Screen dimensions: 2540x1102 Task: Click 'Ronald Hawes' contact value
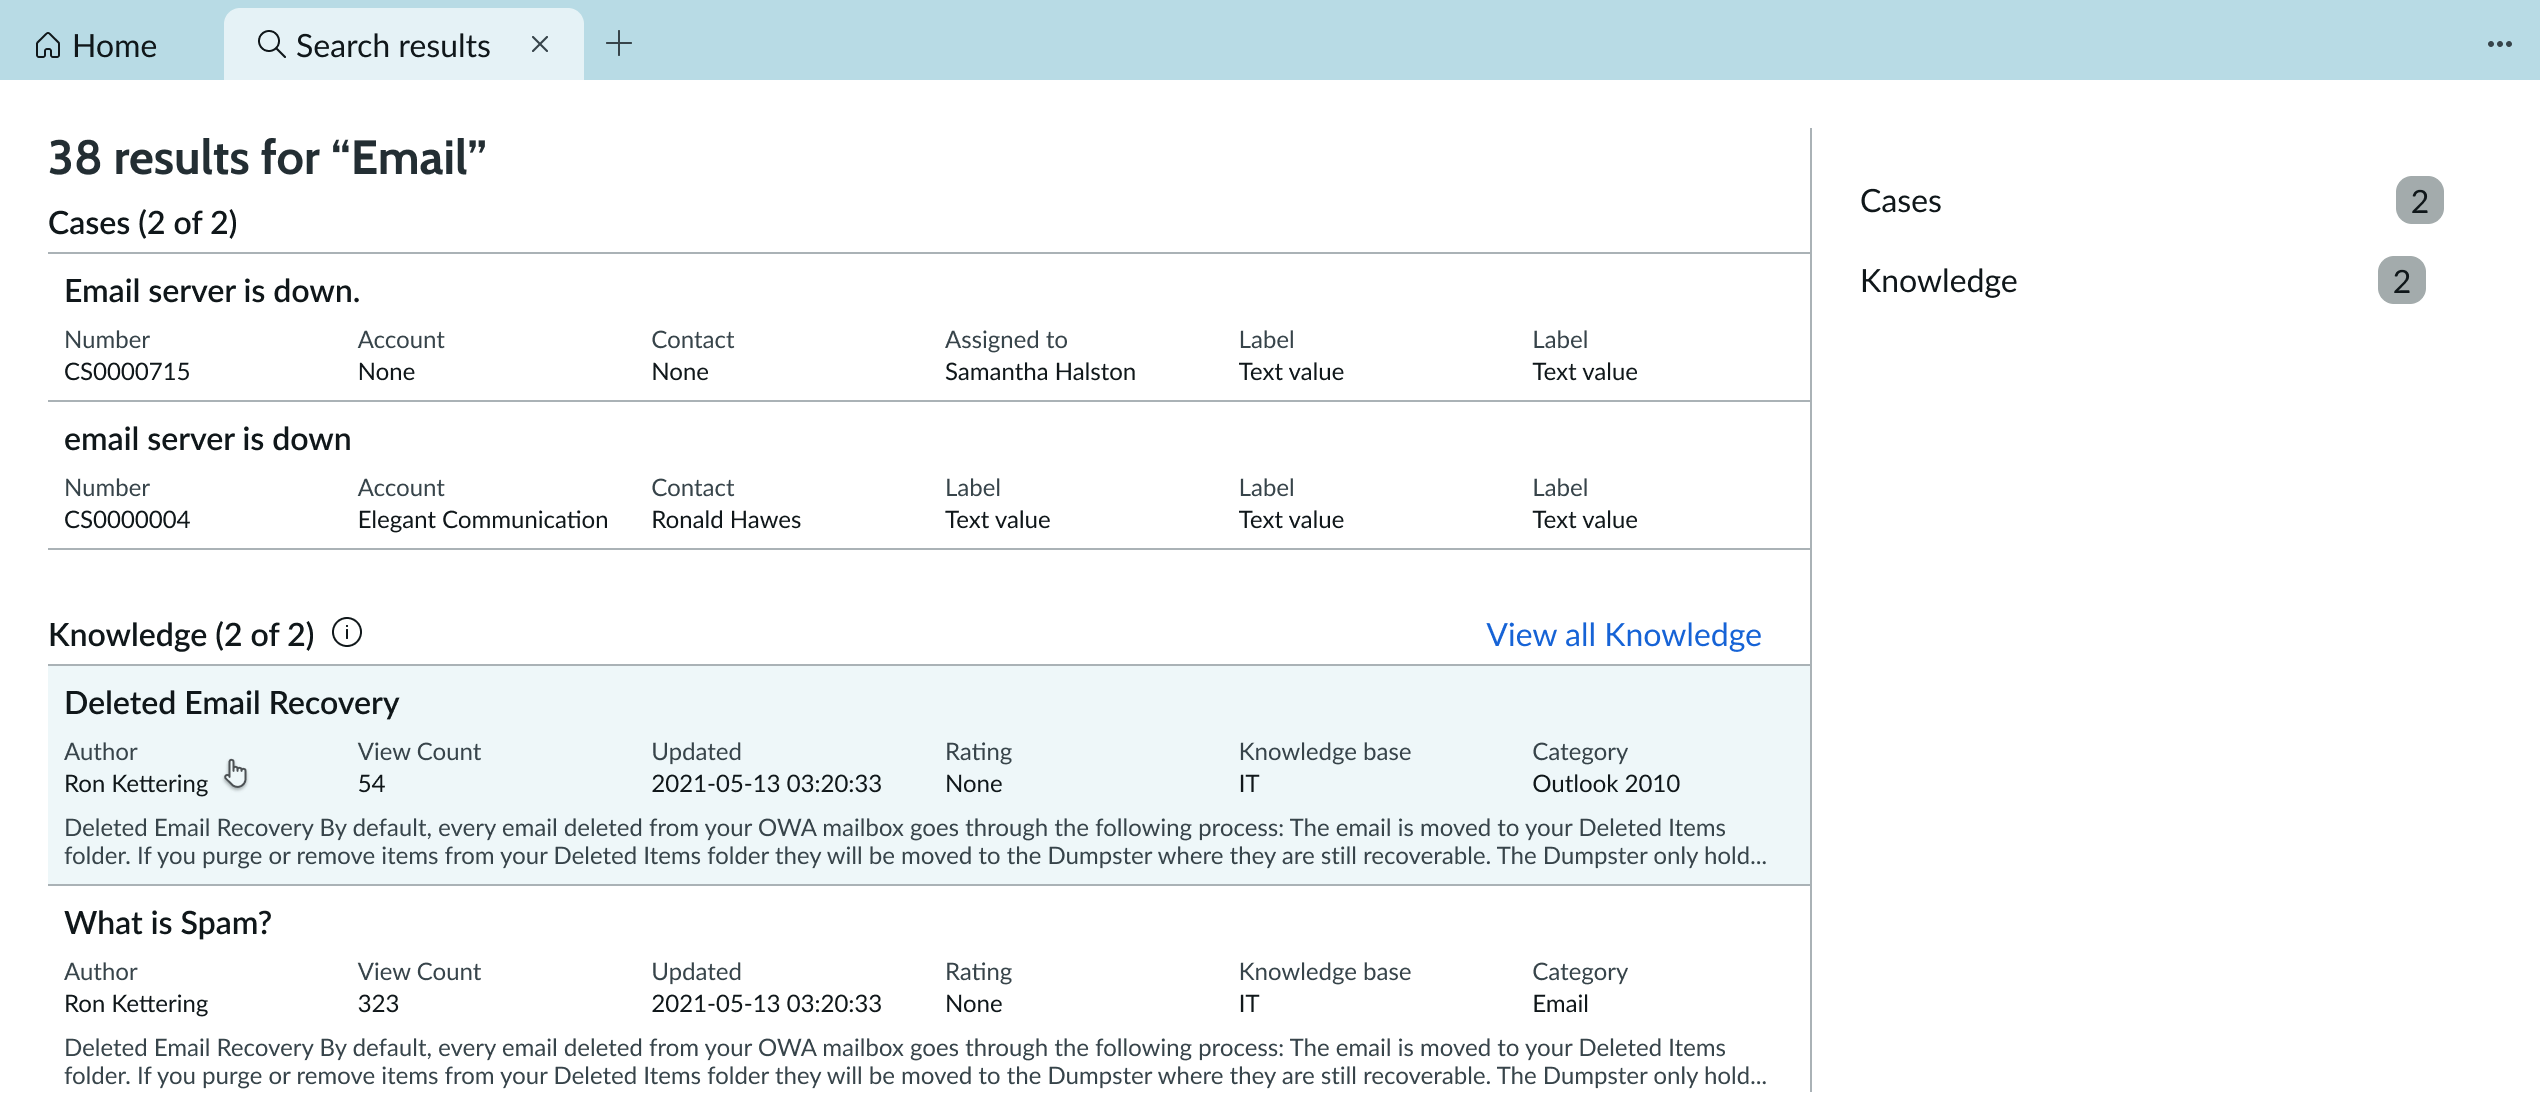[726, 520]
